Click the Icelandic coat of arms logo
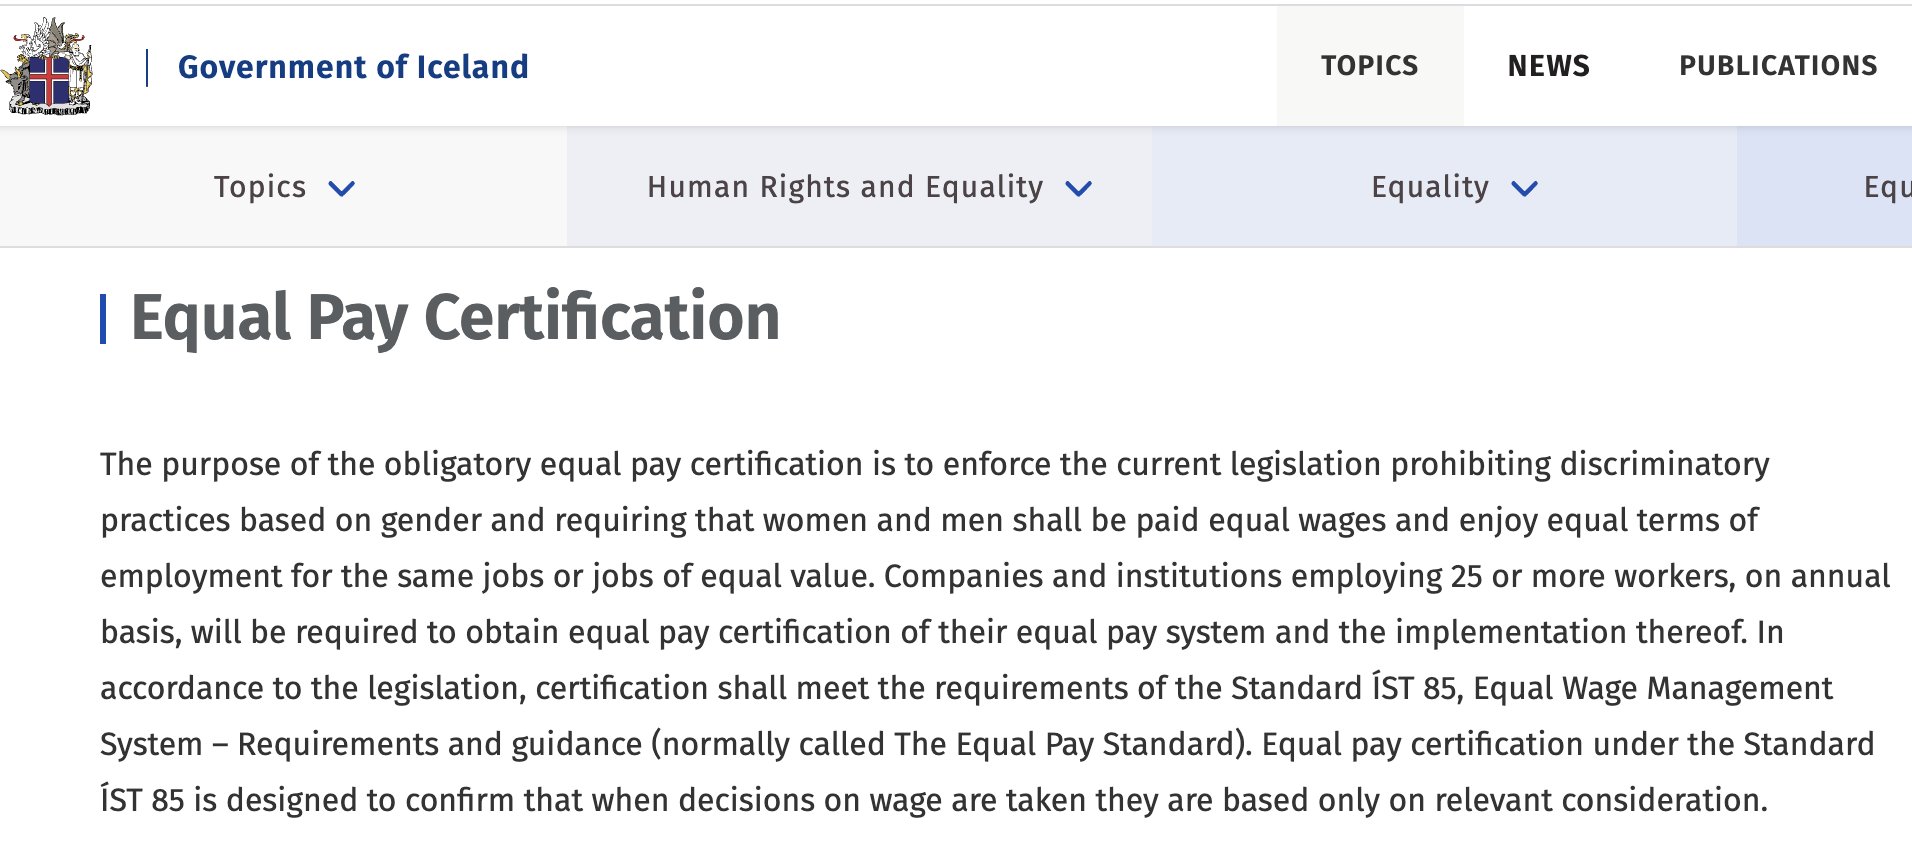 (48, 66)
